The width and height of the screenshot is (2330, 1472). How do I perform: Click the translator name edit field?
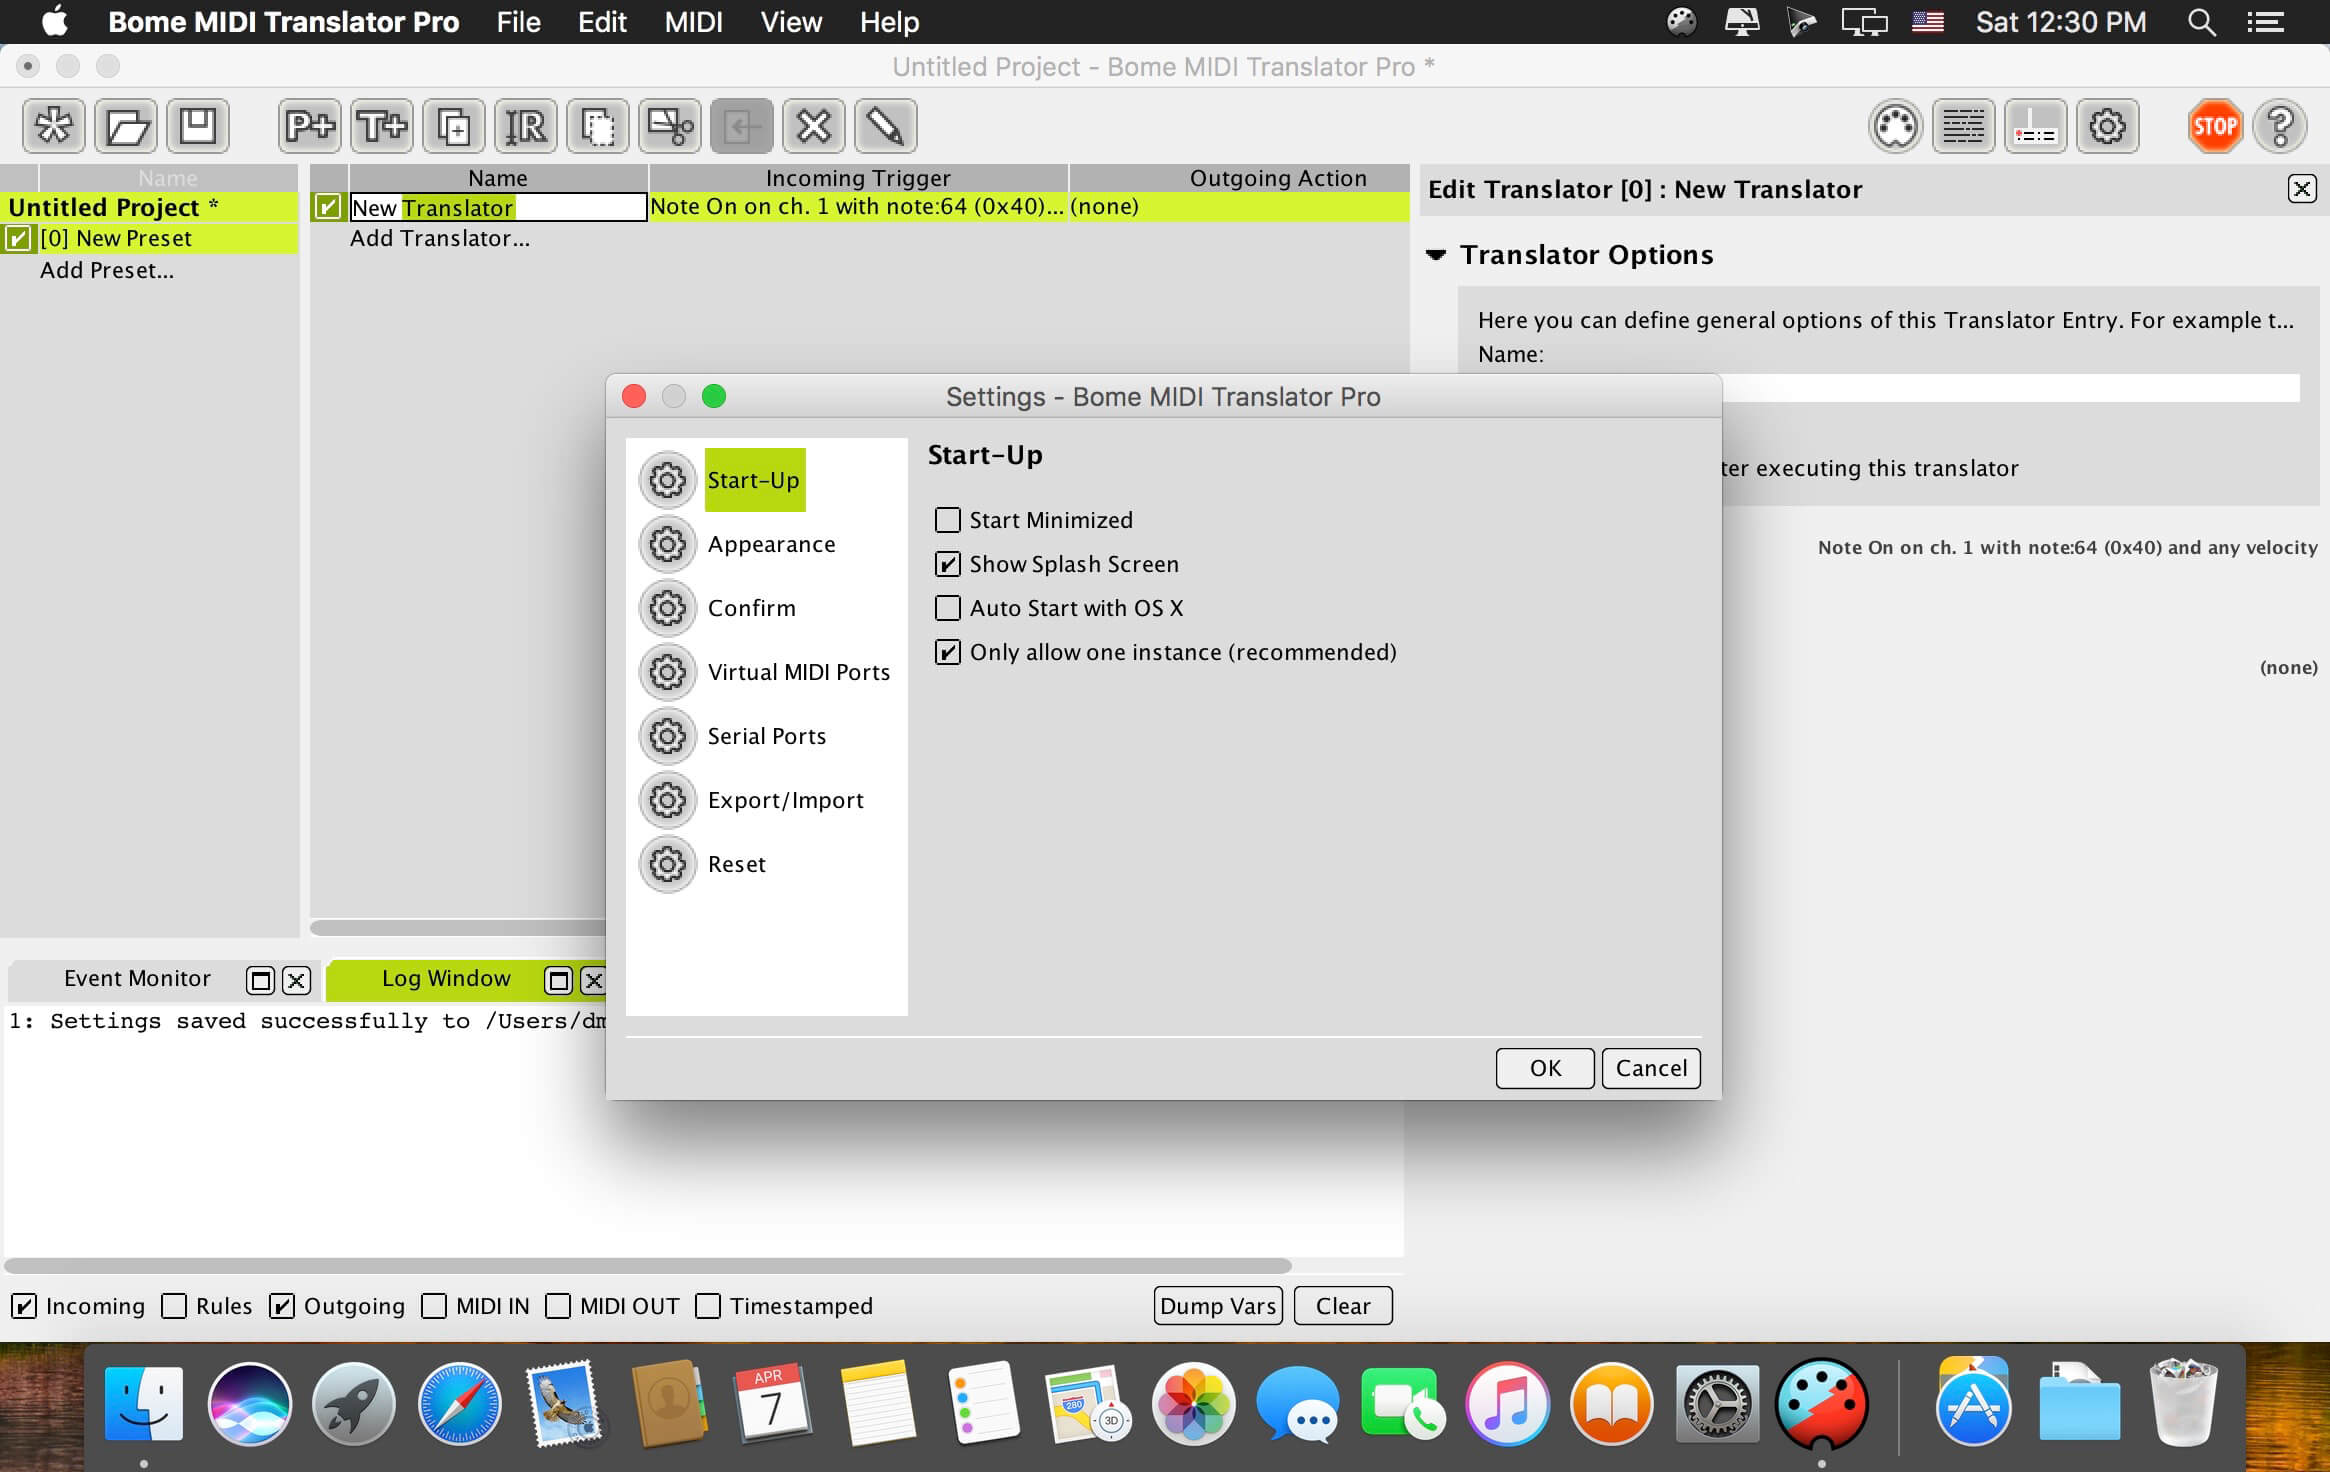point(498,207)
